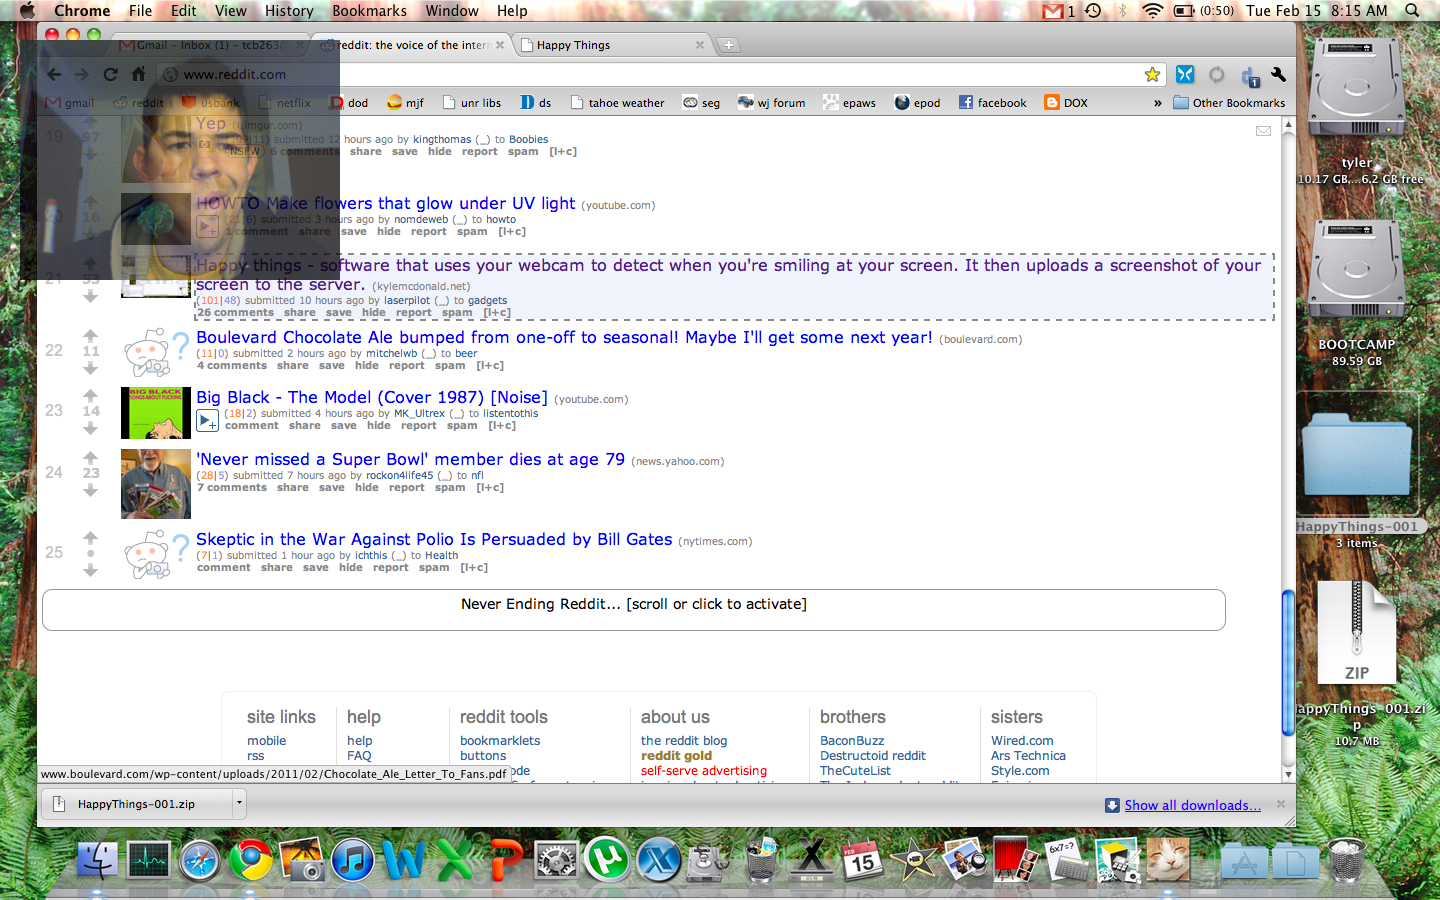Open the HappyThings-001.zip download dropdown arrow
The height and width of the screenshot is (900, 1440).
[x=238, y=803]
